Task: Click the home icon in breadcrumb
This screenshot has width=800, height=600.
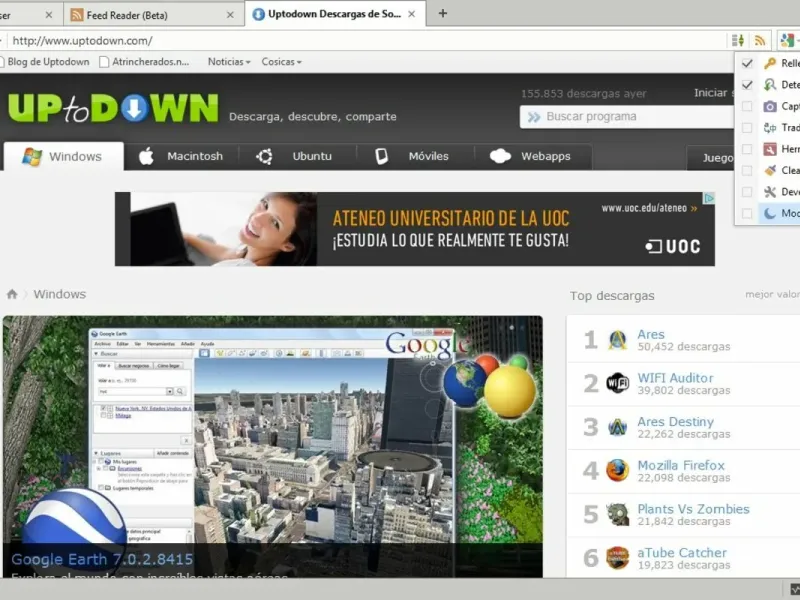Action: [12, 294]
